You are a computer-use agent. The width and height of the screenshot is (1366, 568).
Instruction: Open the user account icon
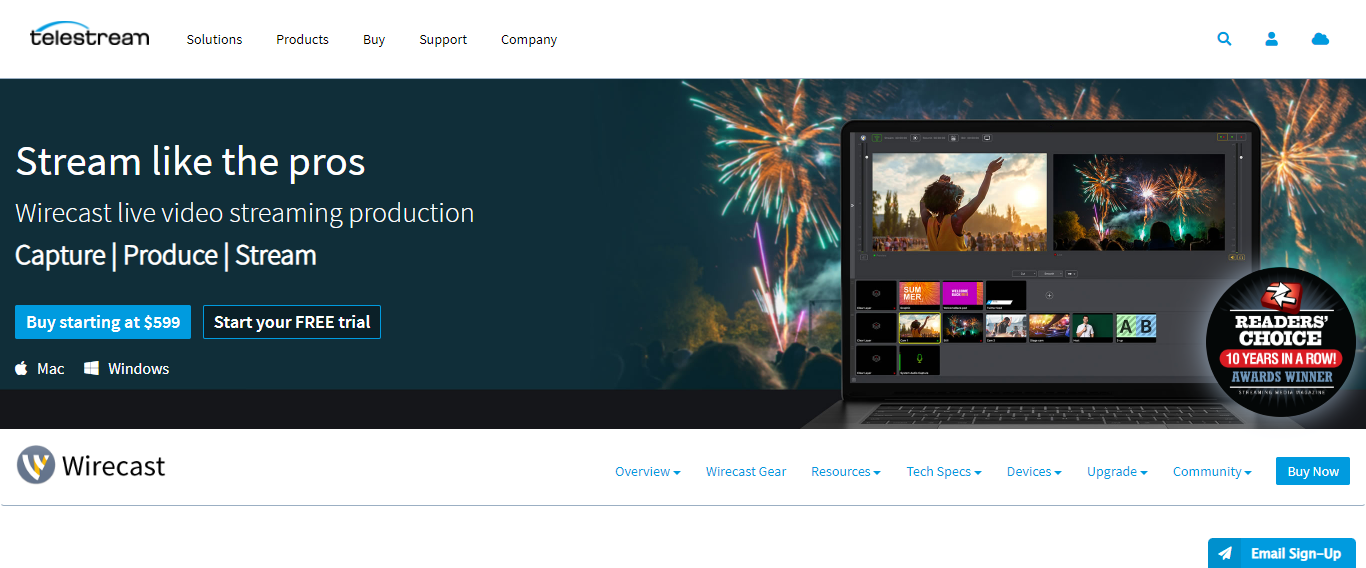point(1272,39)
